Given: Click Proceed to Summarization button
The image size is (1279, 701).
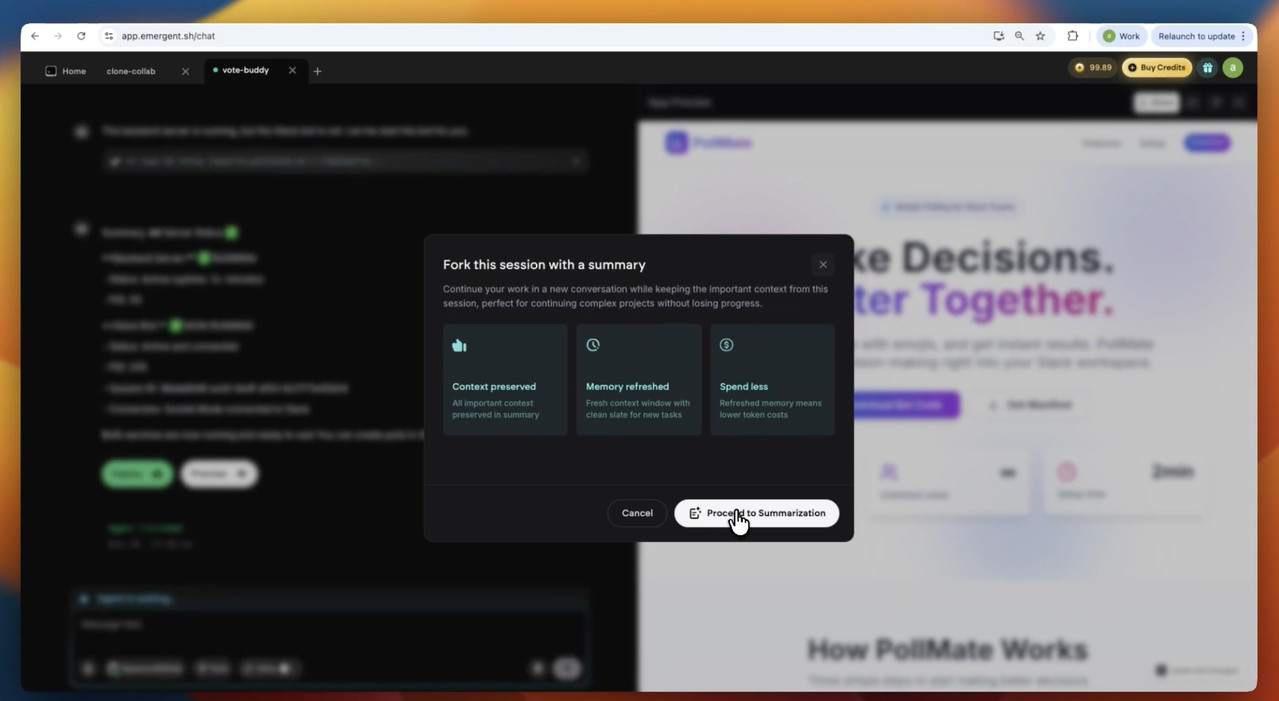Looking at the screenshot, I should pyautogui.click(x=756, y=513).
